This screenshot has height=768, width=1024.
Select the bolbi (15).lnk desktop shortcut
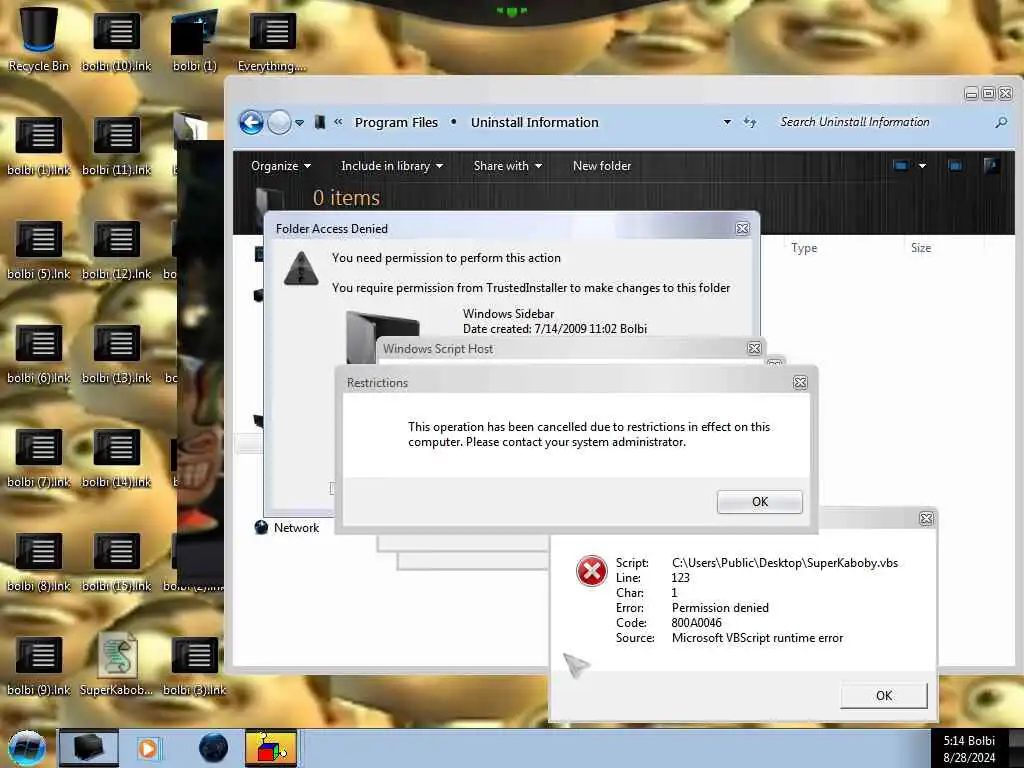pyautogui.click(x=117, y=562)
